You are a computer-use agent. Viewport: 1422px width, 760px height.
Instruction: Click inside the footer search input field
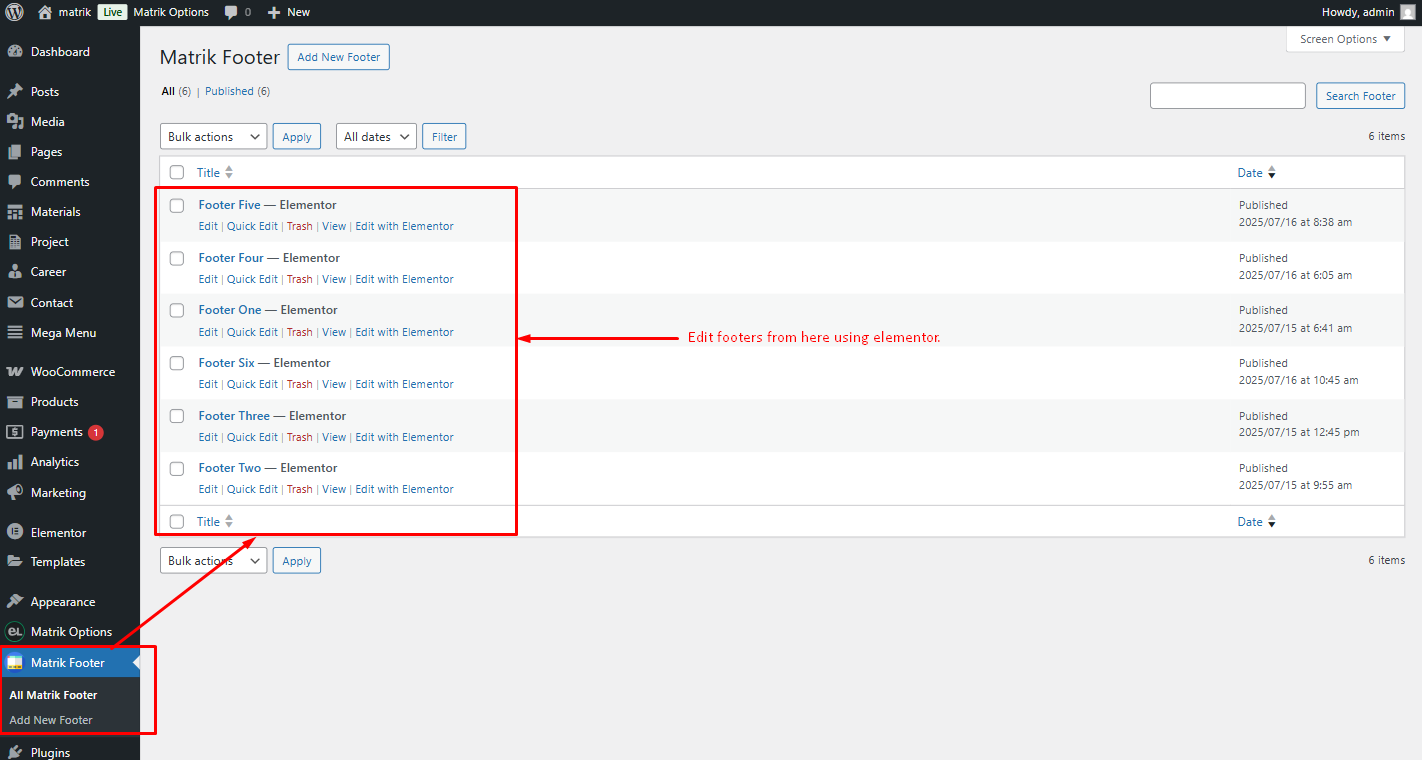point(1228,96)
